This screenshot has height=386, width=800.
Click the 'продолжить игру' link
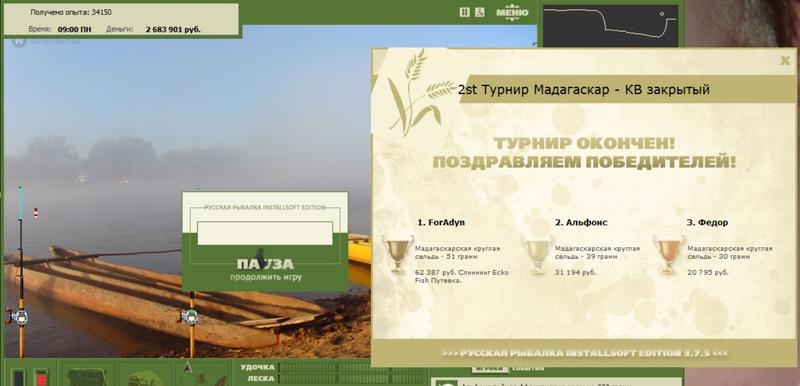(265, 277)
